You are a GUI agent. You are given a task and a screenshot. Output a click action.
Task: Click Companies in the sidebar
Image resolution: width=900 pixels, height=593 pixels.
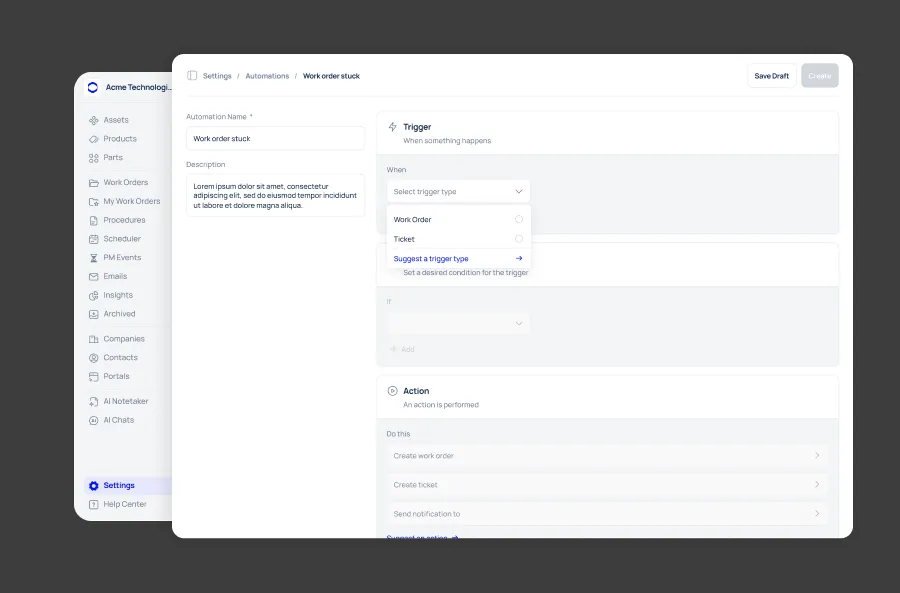(124, 339)
